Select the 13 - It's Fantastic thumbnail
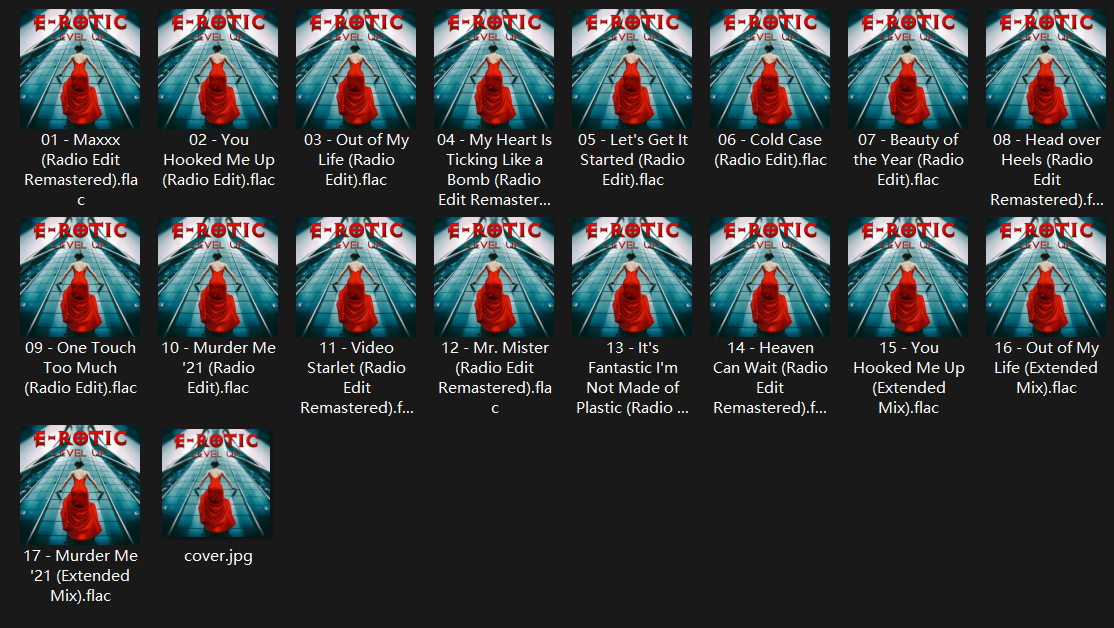This screenshot has width=1114, height=628. click(632, 277)
